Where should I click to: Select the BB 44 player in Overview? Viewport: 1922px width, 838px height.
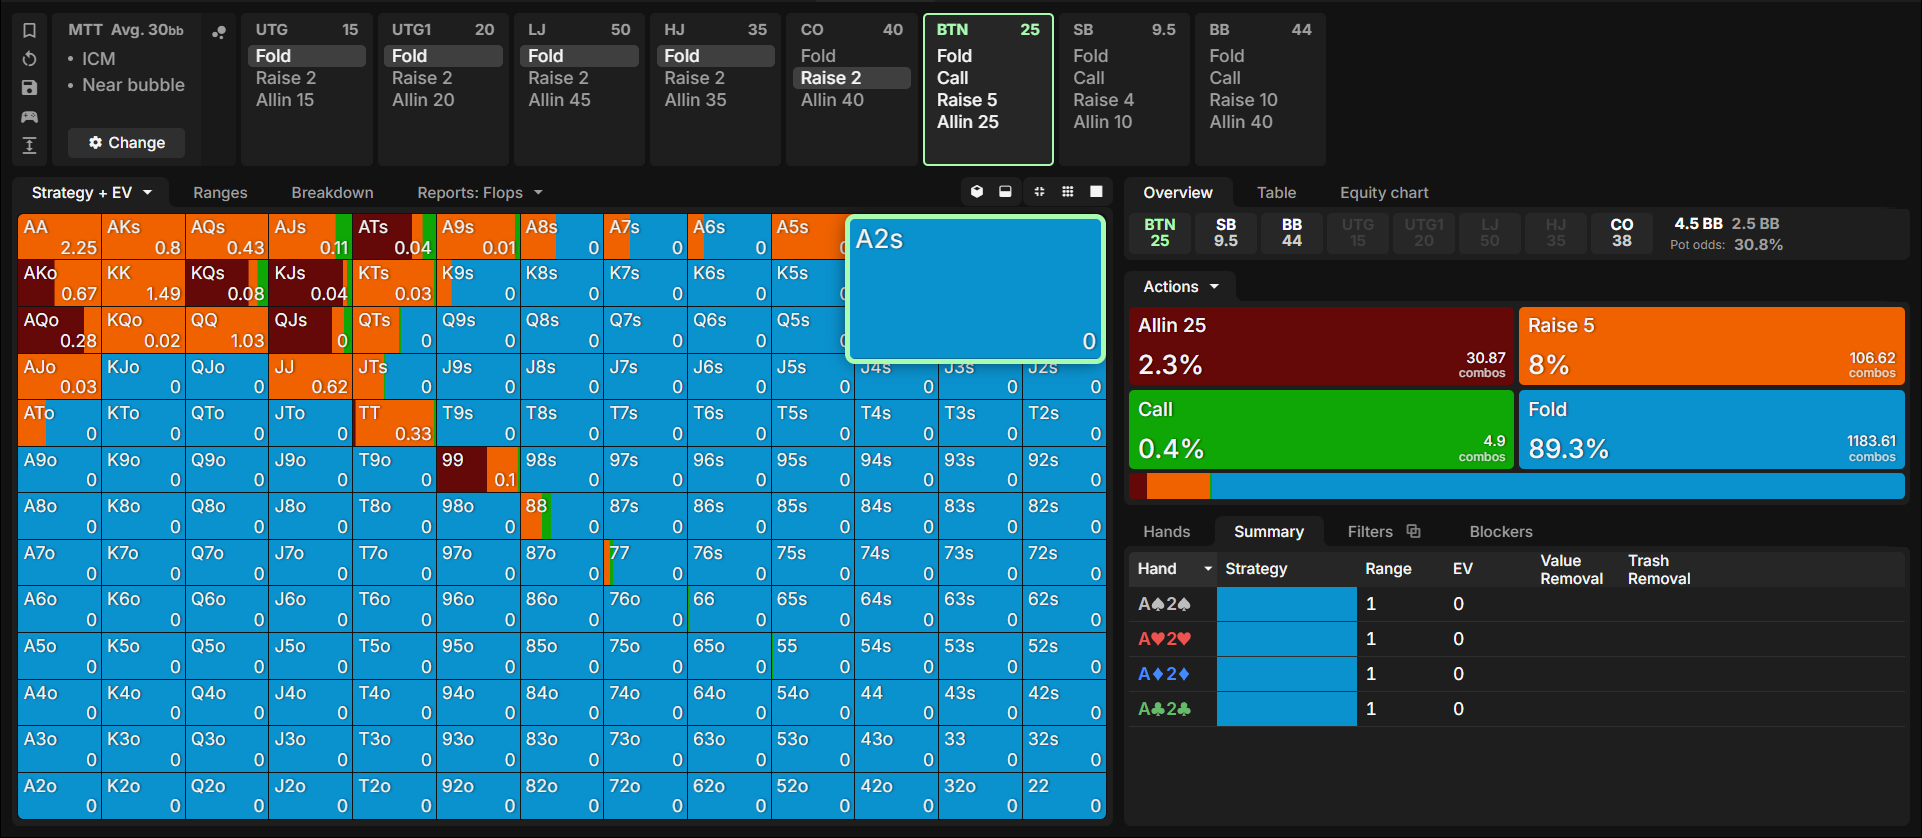[1292, 233]
